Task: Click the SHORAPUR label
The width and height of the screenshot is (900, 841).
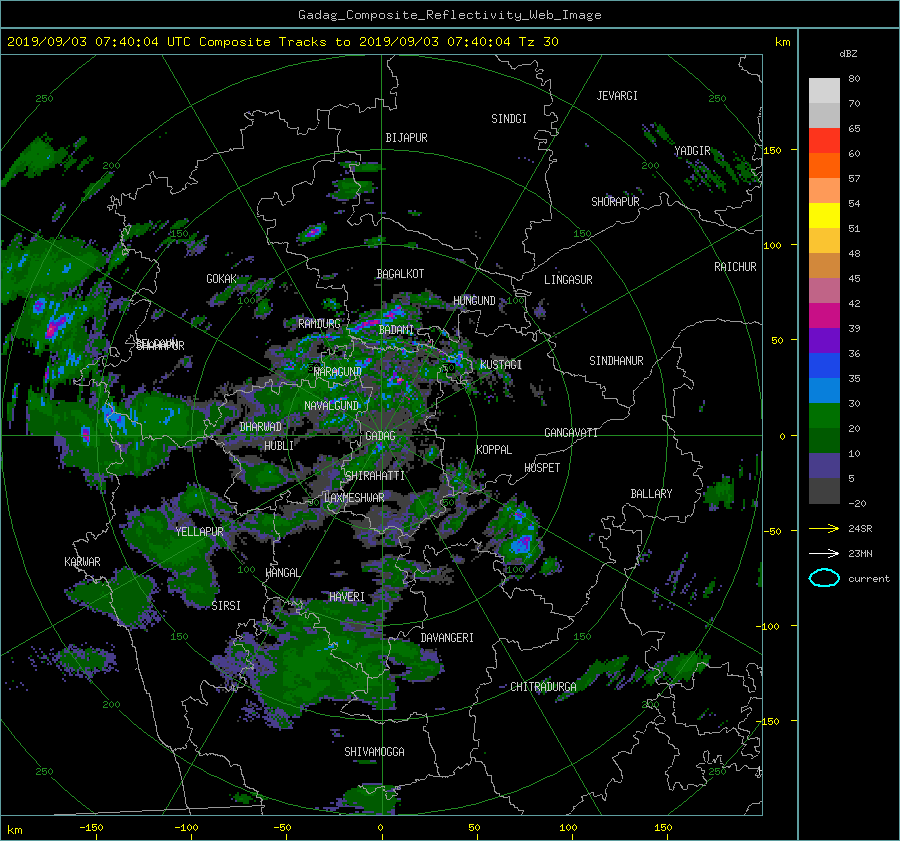Action: (x=615, y=201)
